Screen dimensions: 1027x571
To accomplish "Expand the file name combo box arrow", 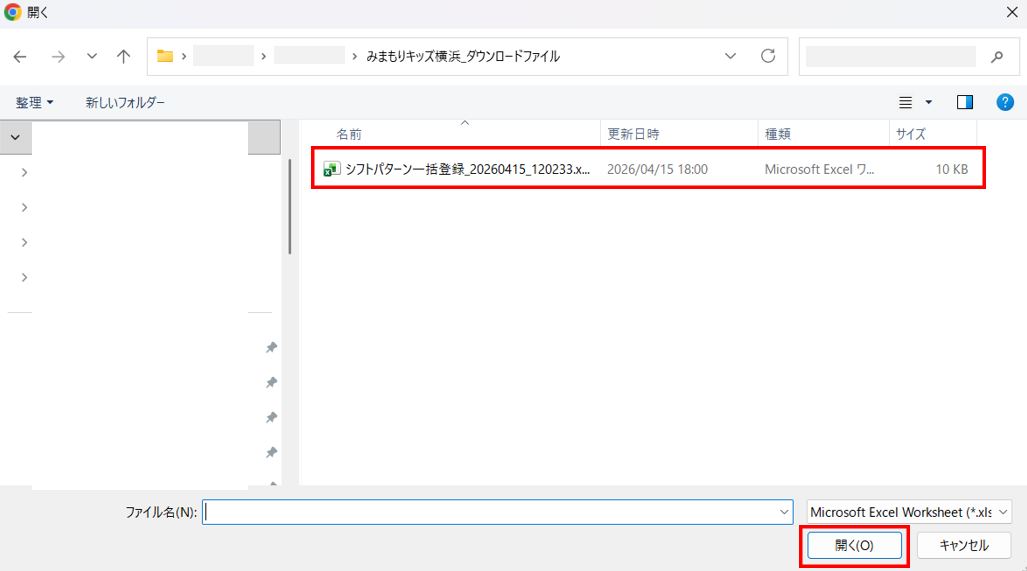I will click(784, 512).
